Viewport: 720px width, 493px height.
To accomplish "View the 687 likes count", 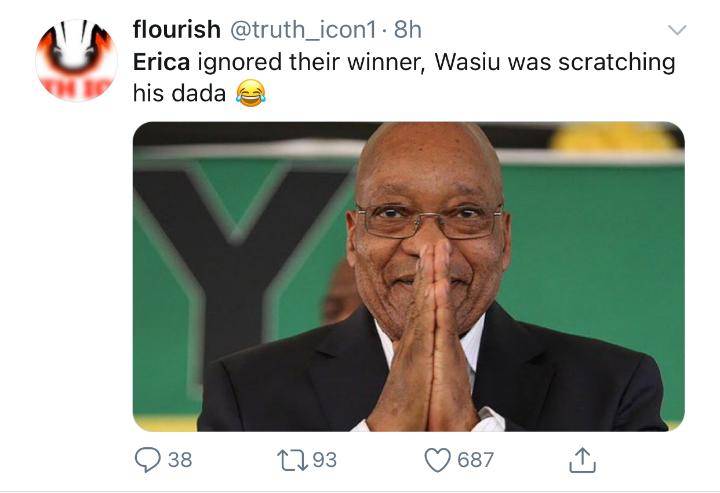I will 475,460.
